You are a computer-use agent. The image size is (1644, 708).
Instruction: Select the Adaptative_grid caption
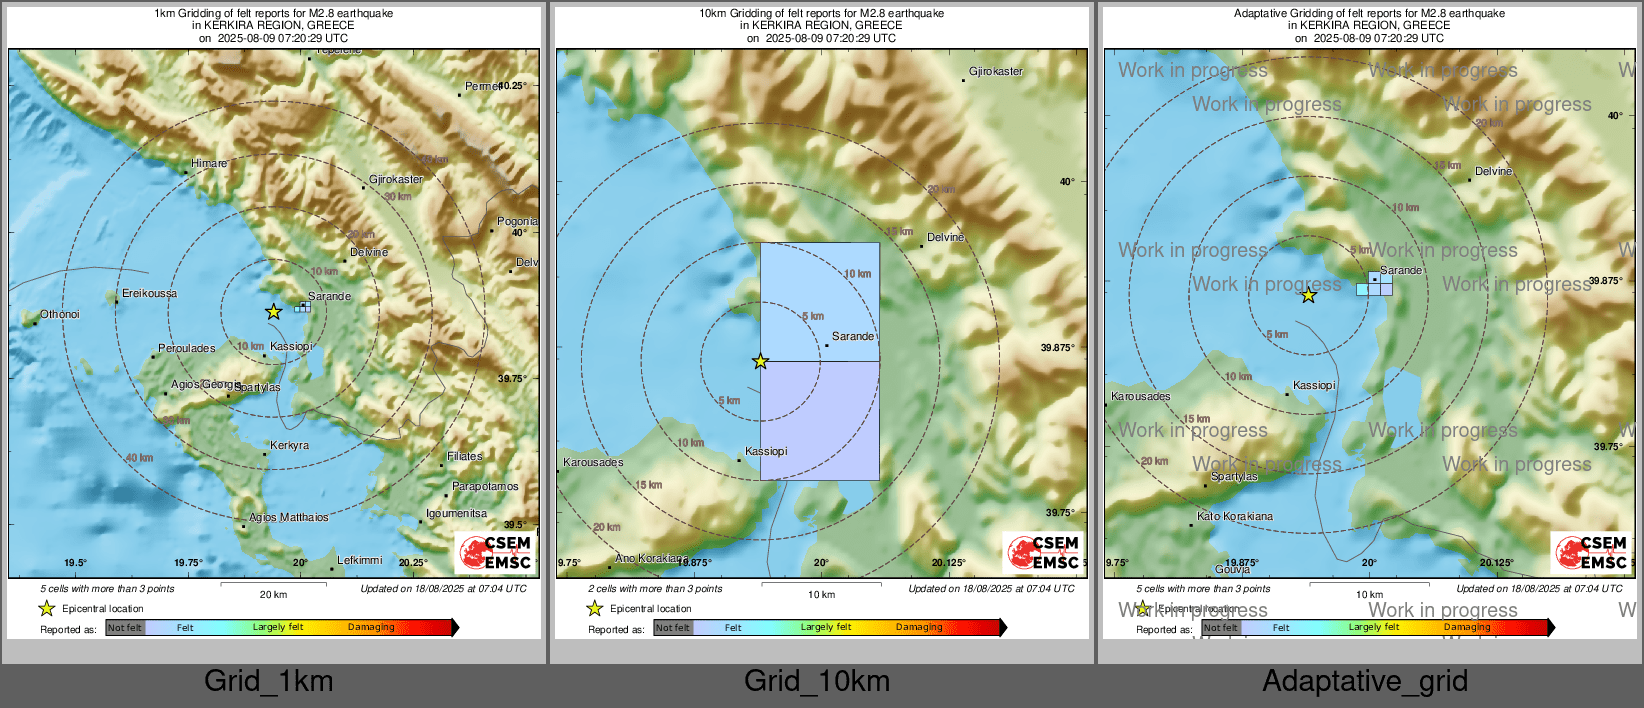(1365, 681)
